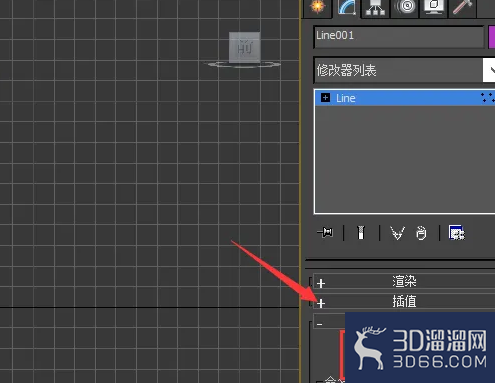This screenshot has width=495, height=383.
Task: Edit the Line001 object name field
Action: 399,36
